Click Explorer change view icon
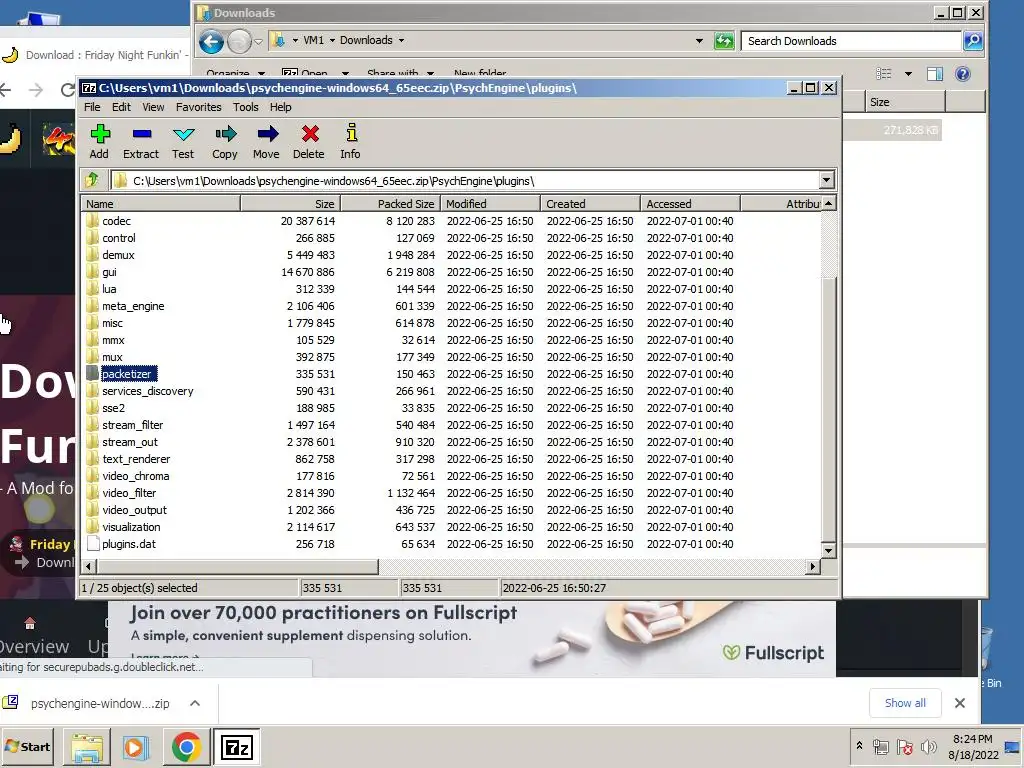This screenshot has height=768, width=1024. click(x=884, y=74)
